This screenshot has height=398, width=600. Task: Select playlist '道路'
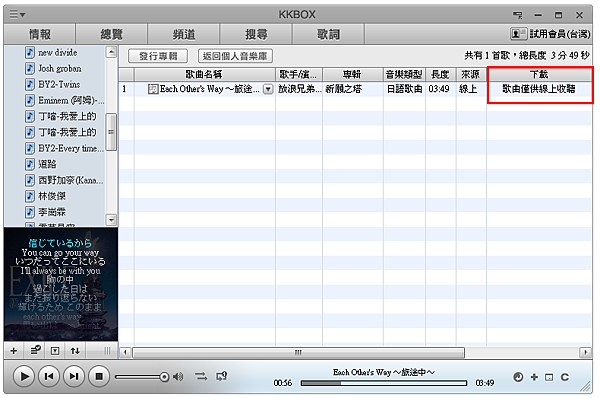[x=47, y=165]
